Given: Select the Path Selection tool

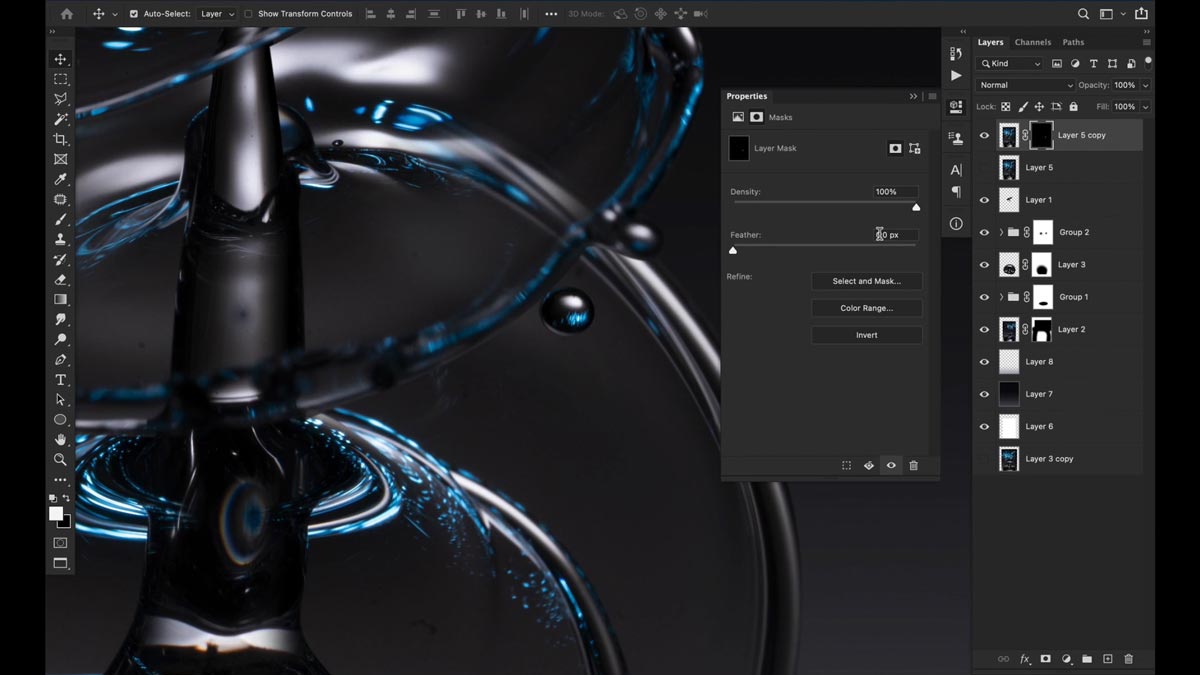Looking at the screenshot, I should coord(61,400).
